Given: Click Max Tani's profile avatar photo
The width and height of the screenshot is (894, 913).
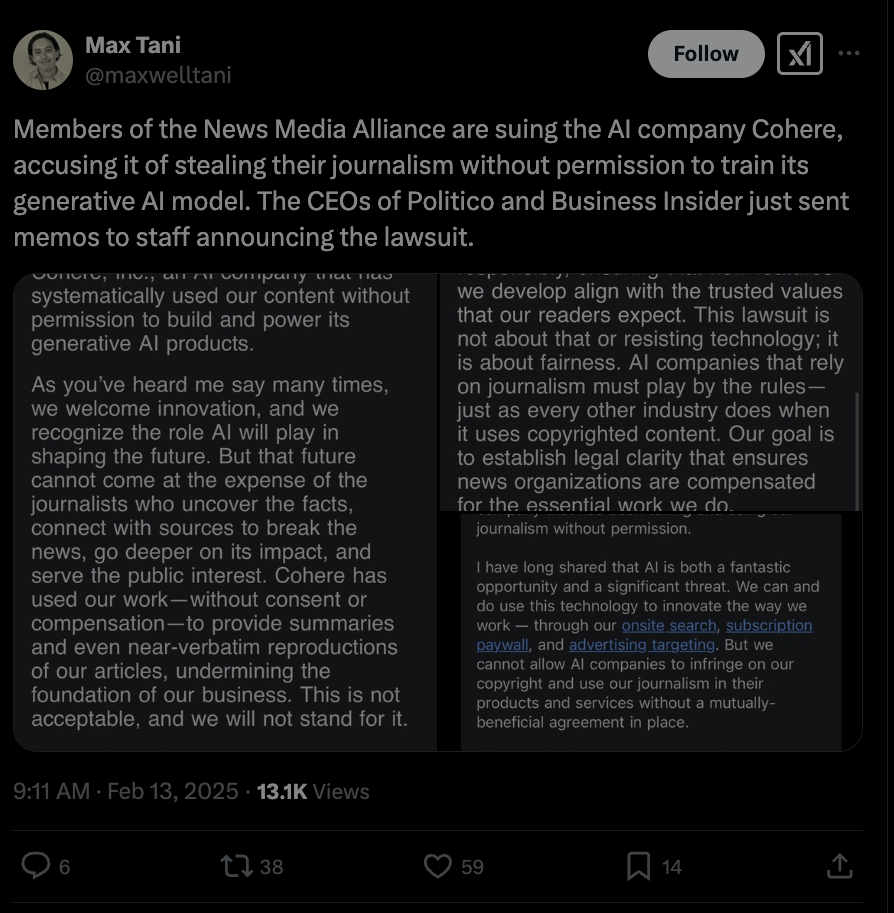Looking at the screenshot, I should point(42,60).
